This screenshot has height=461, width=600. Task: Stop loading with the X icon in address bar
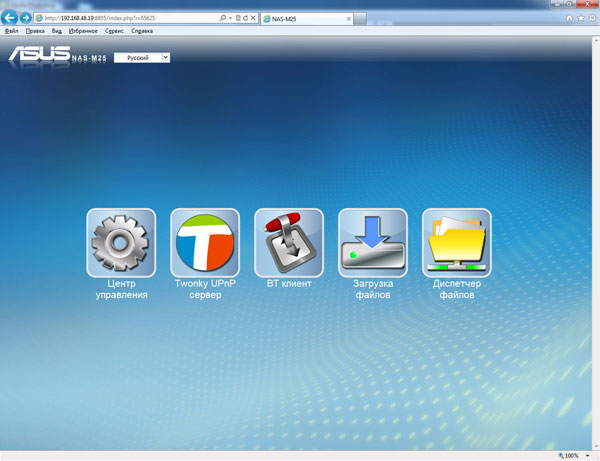[x=253, y=18]
